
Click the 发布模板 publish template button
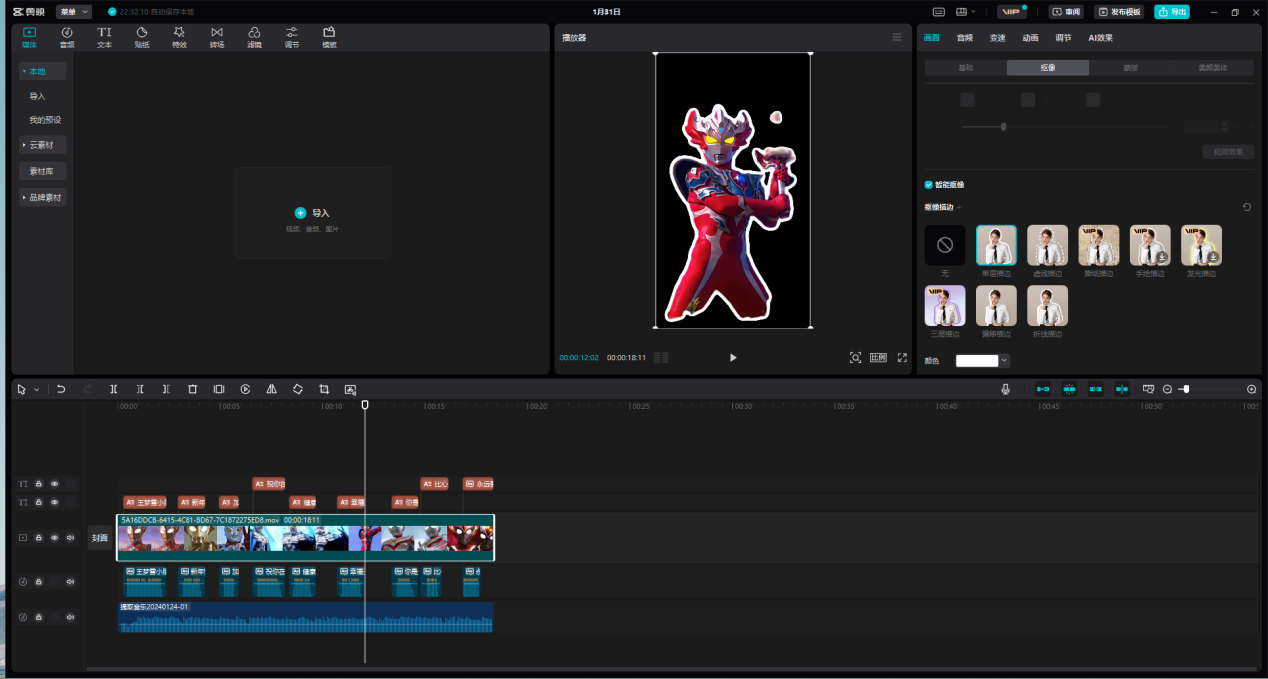pyautogui.click(x=1119, y=12)
